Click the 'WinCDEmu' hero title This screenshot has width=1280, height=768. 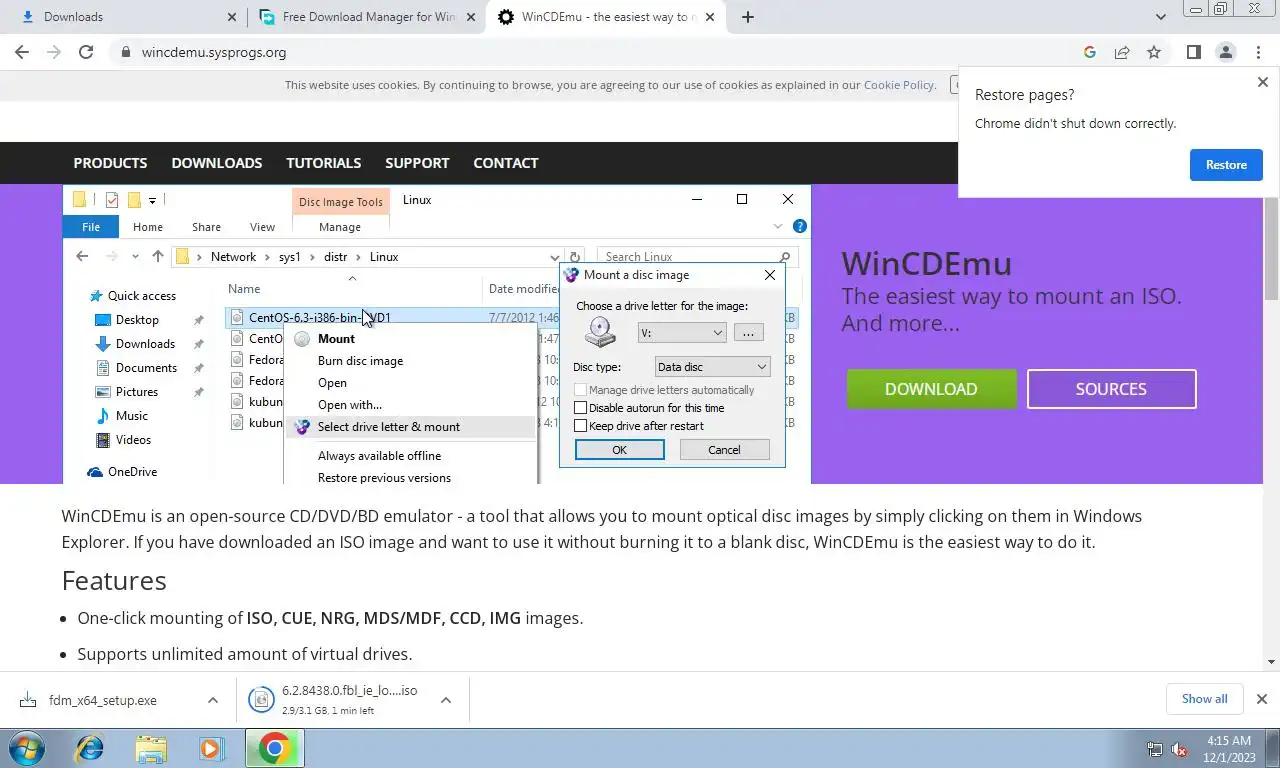pyautogui.click(x=926, y=264)
